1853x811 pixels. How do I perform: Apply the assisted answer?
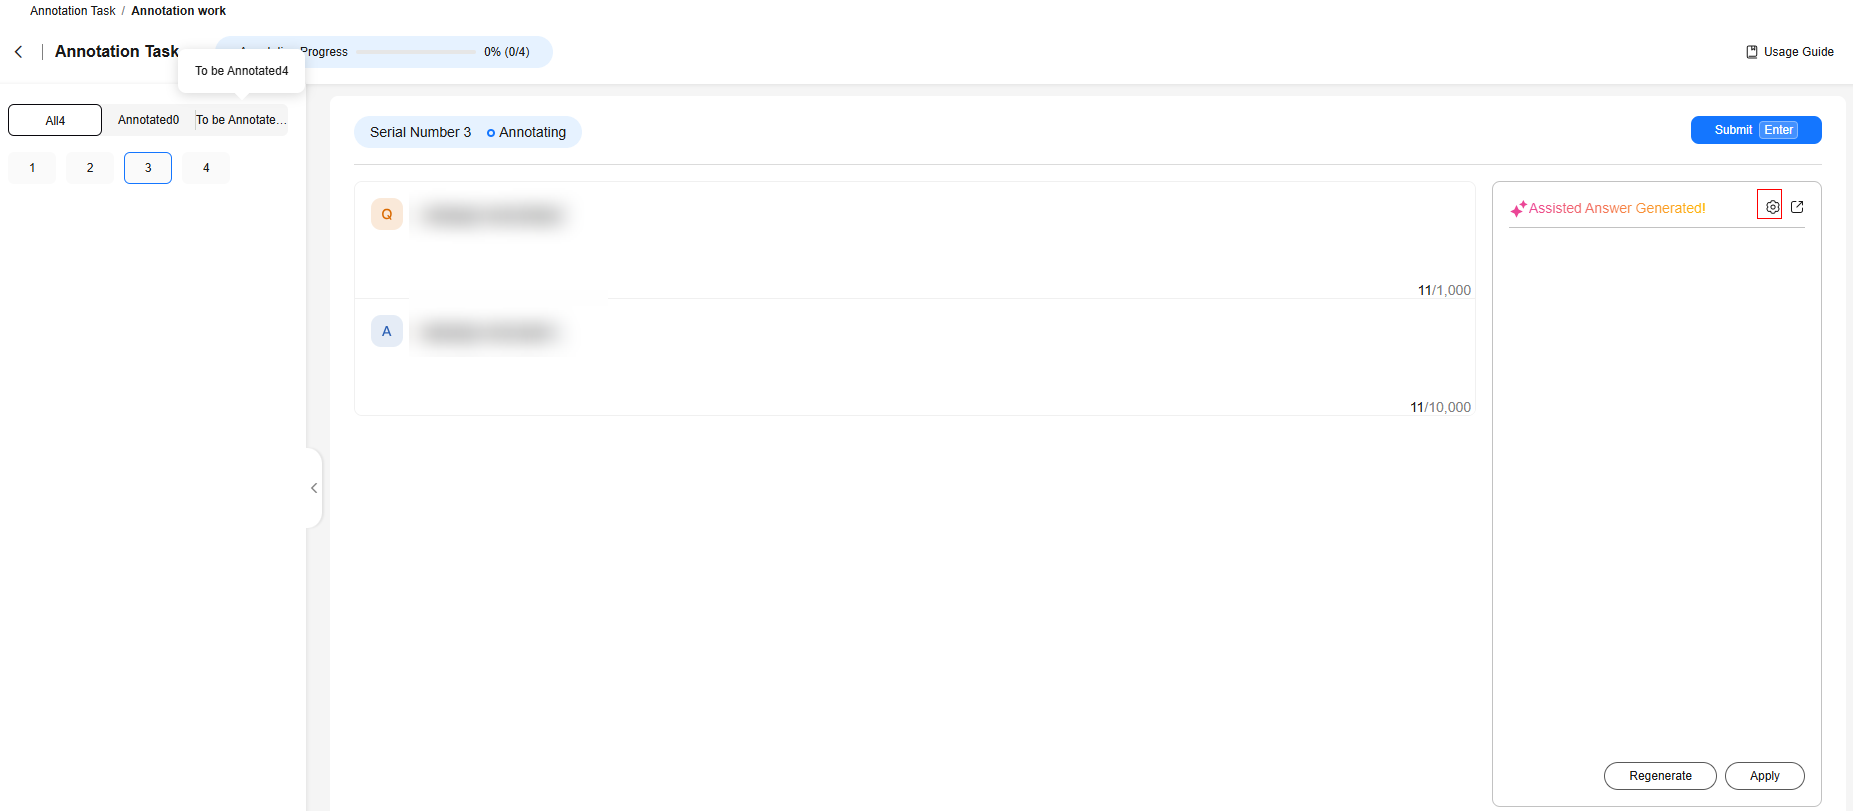pyautogui.click(x=1765, y=776)
